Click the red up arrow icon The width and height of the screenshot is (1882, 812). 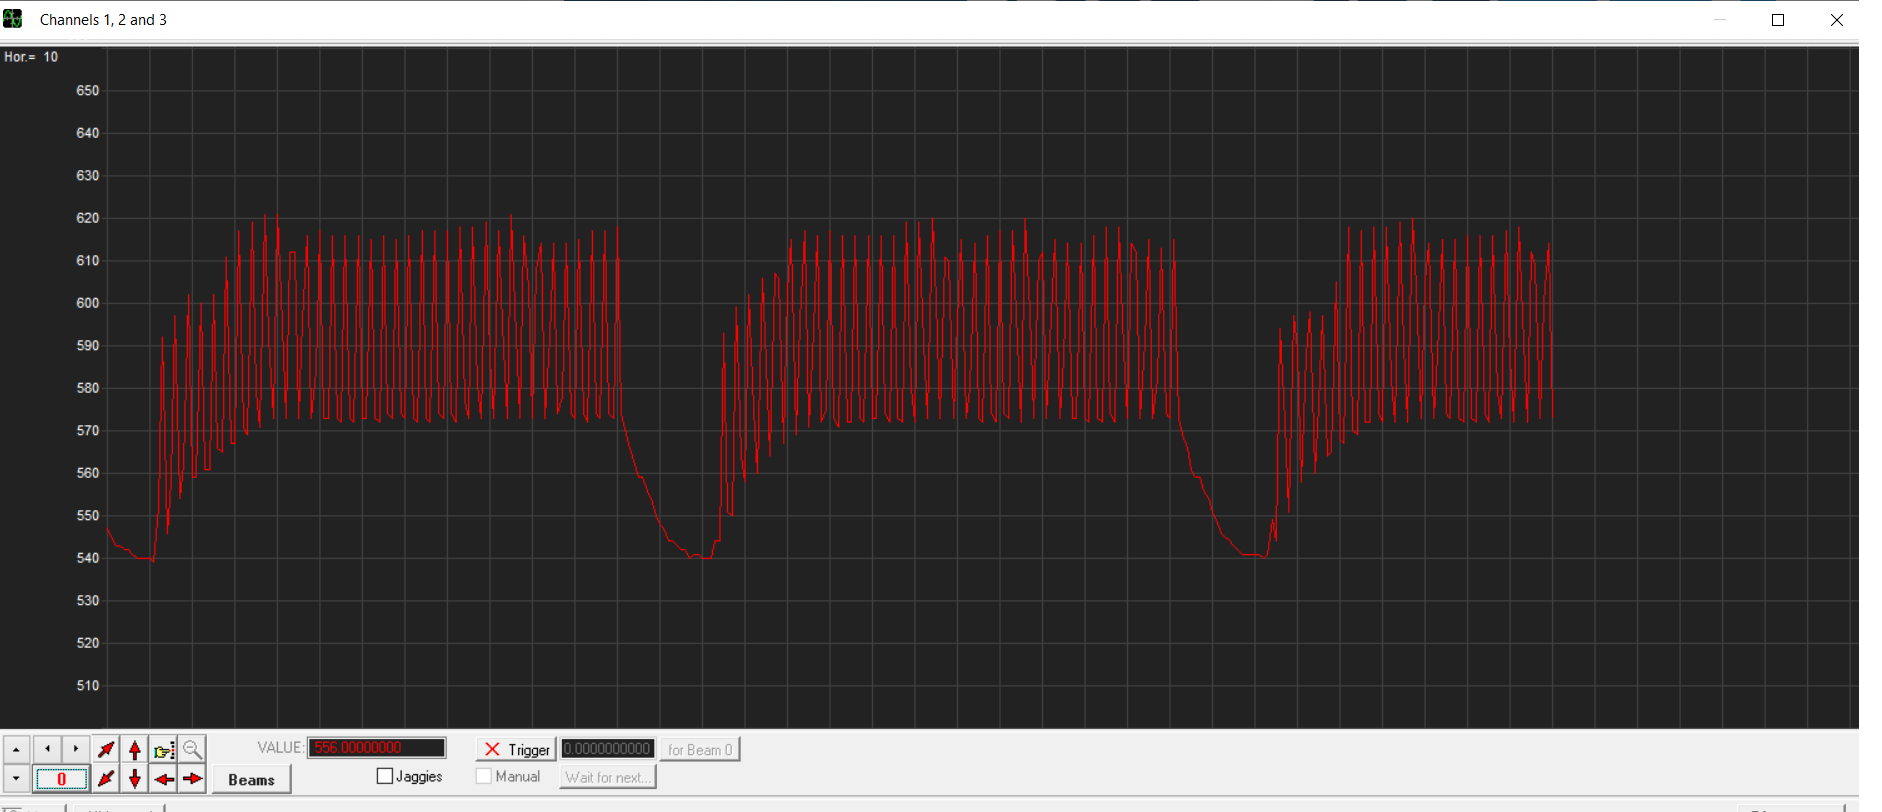pos(135,749)
